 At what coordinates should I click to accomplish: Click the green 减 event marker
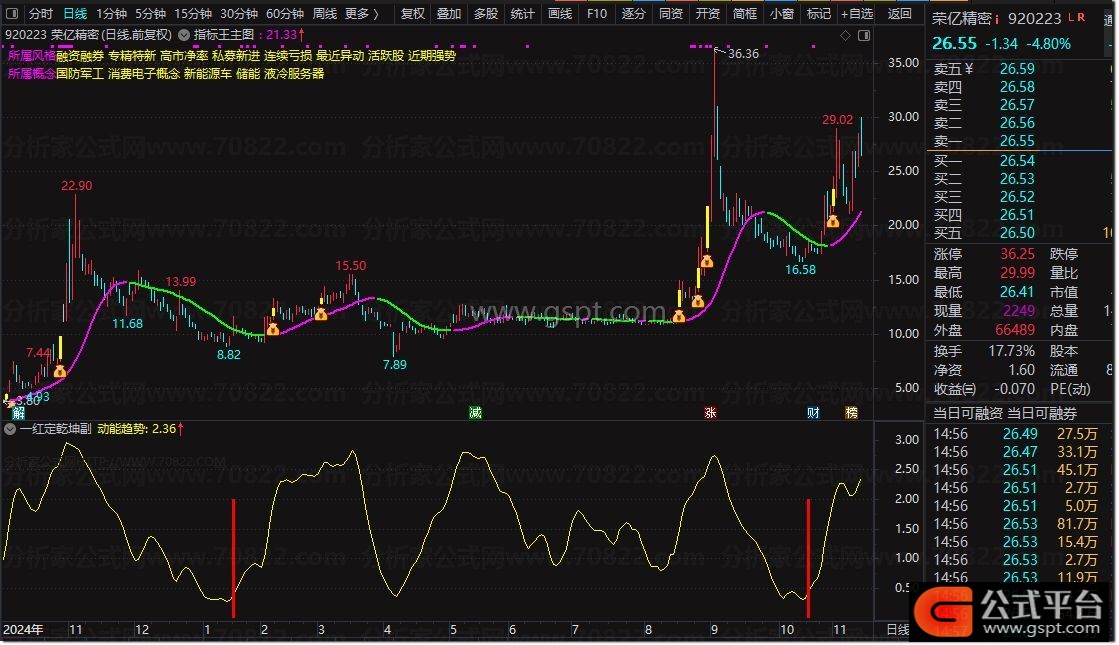[x=476, y=412]
